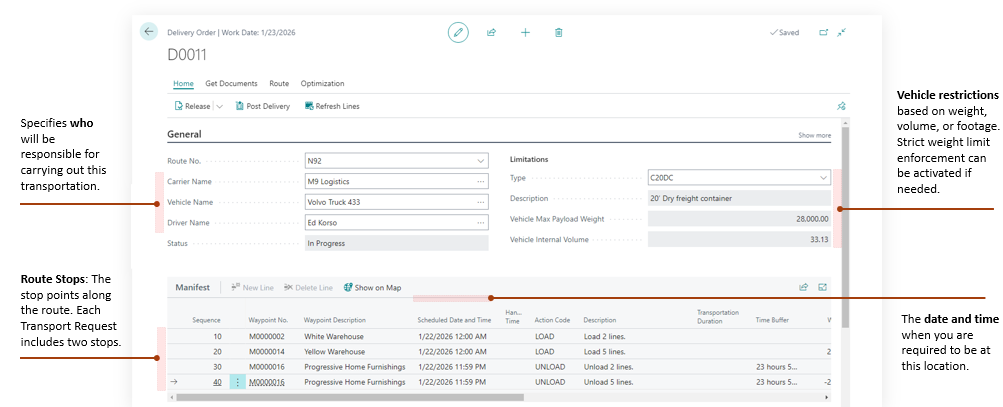Click Show more in General section
The height and width of the screenshot is (407, 1003).
[x=814, y=135]
